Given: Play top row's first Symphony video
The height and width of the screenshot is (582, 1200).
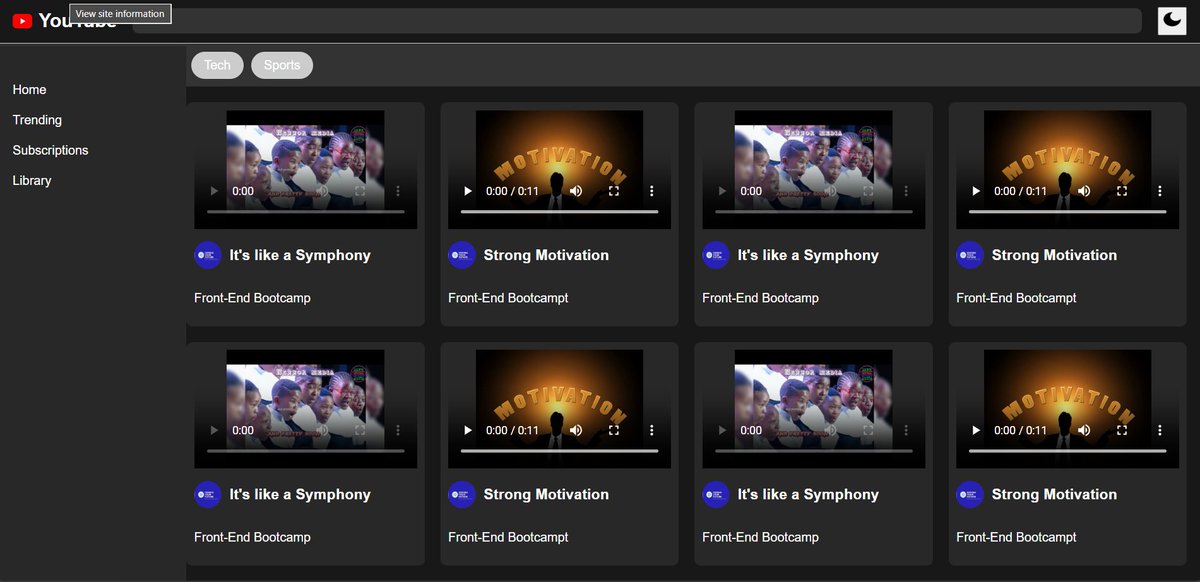Looking at the screenshot, I should [x=214, y=191].
